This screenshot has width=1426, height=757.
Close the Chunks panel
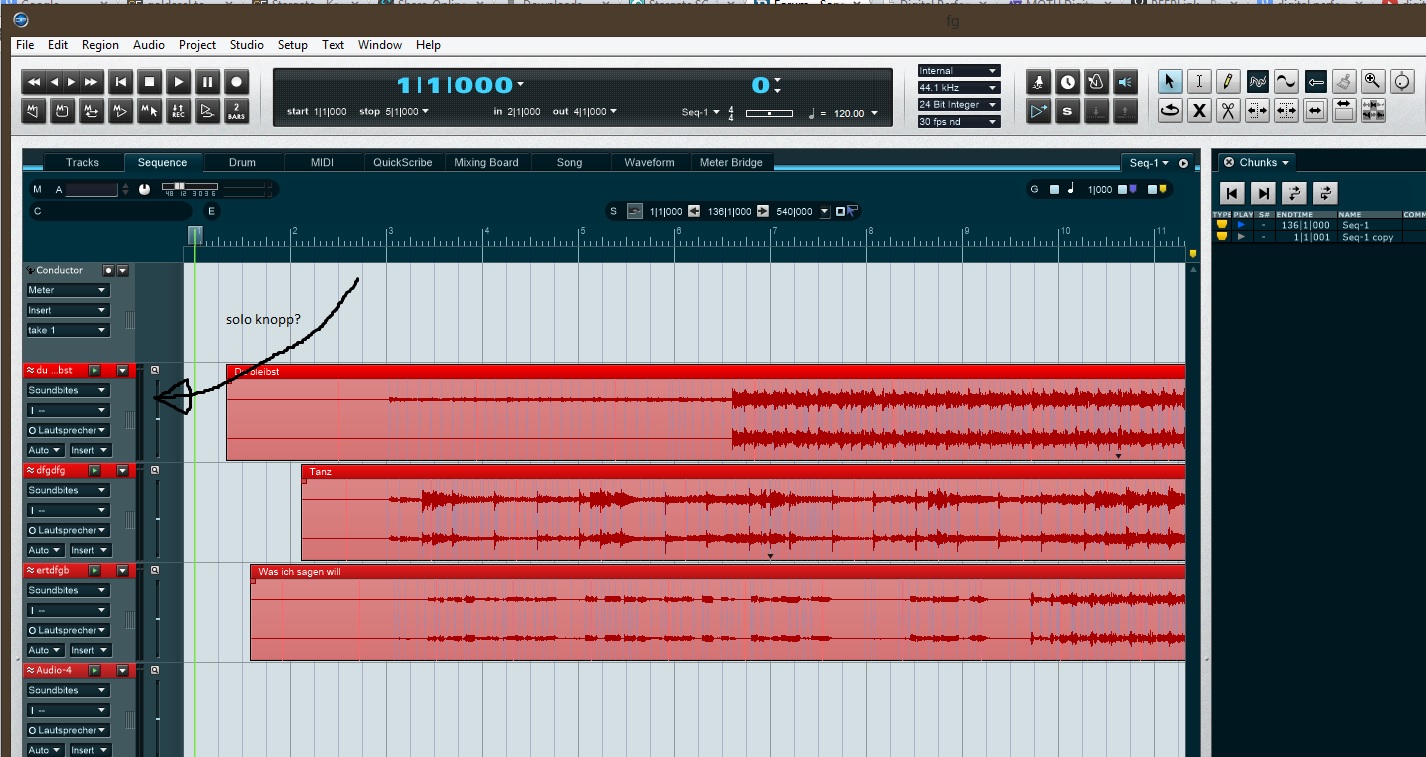point(1229,162)
